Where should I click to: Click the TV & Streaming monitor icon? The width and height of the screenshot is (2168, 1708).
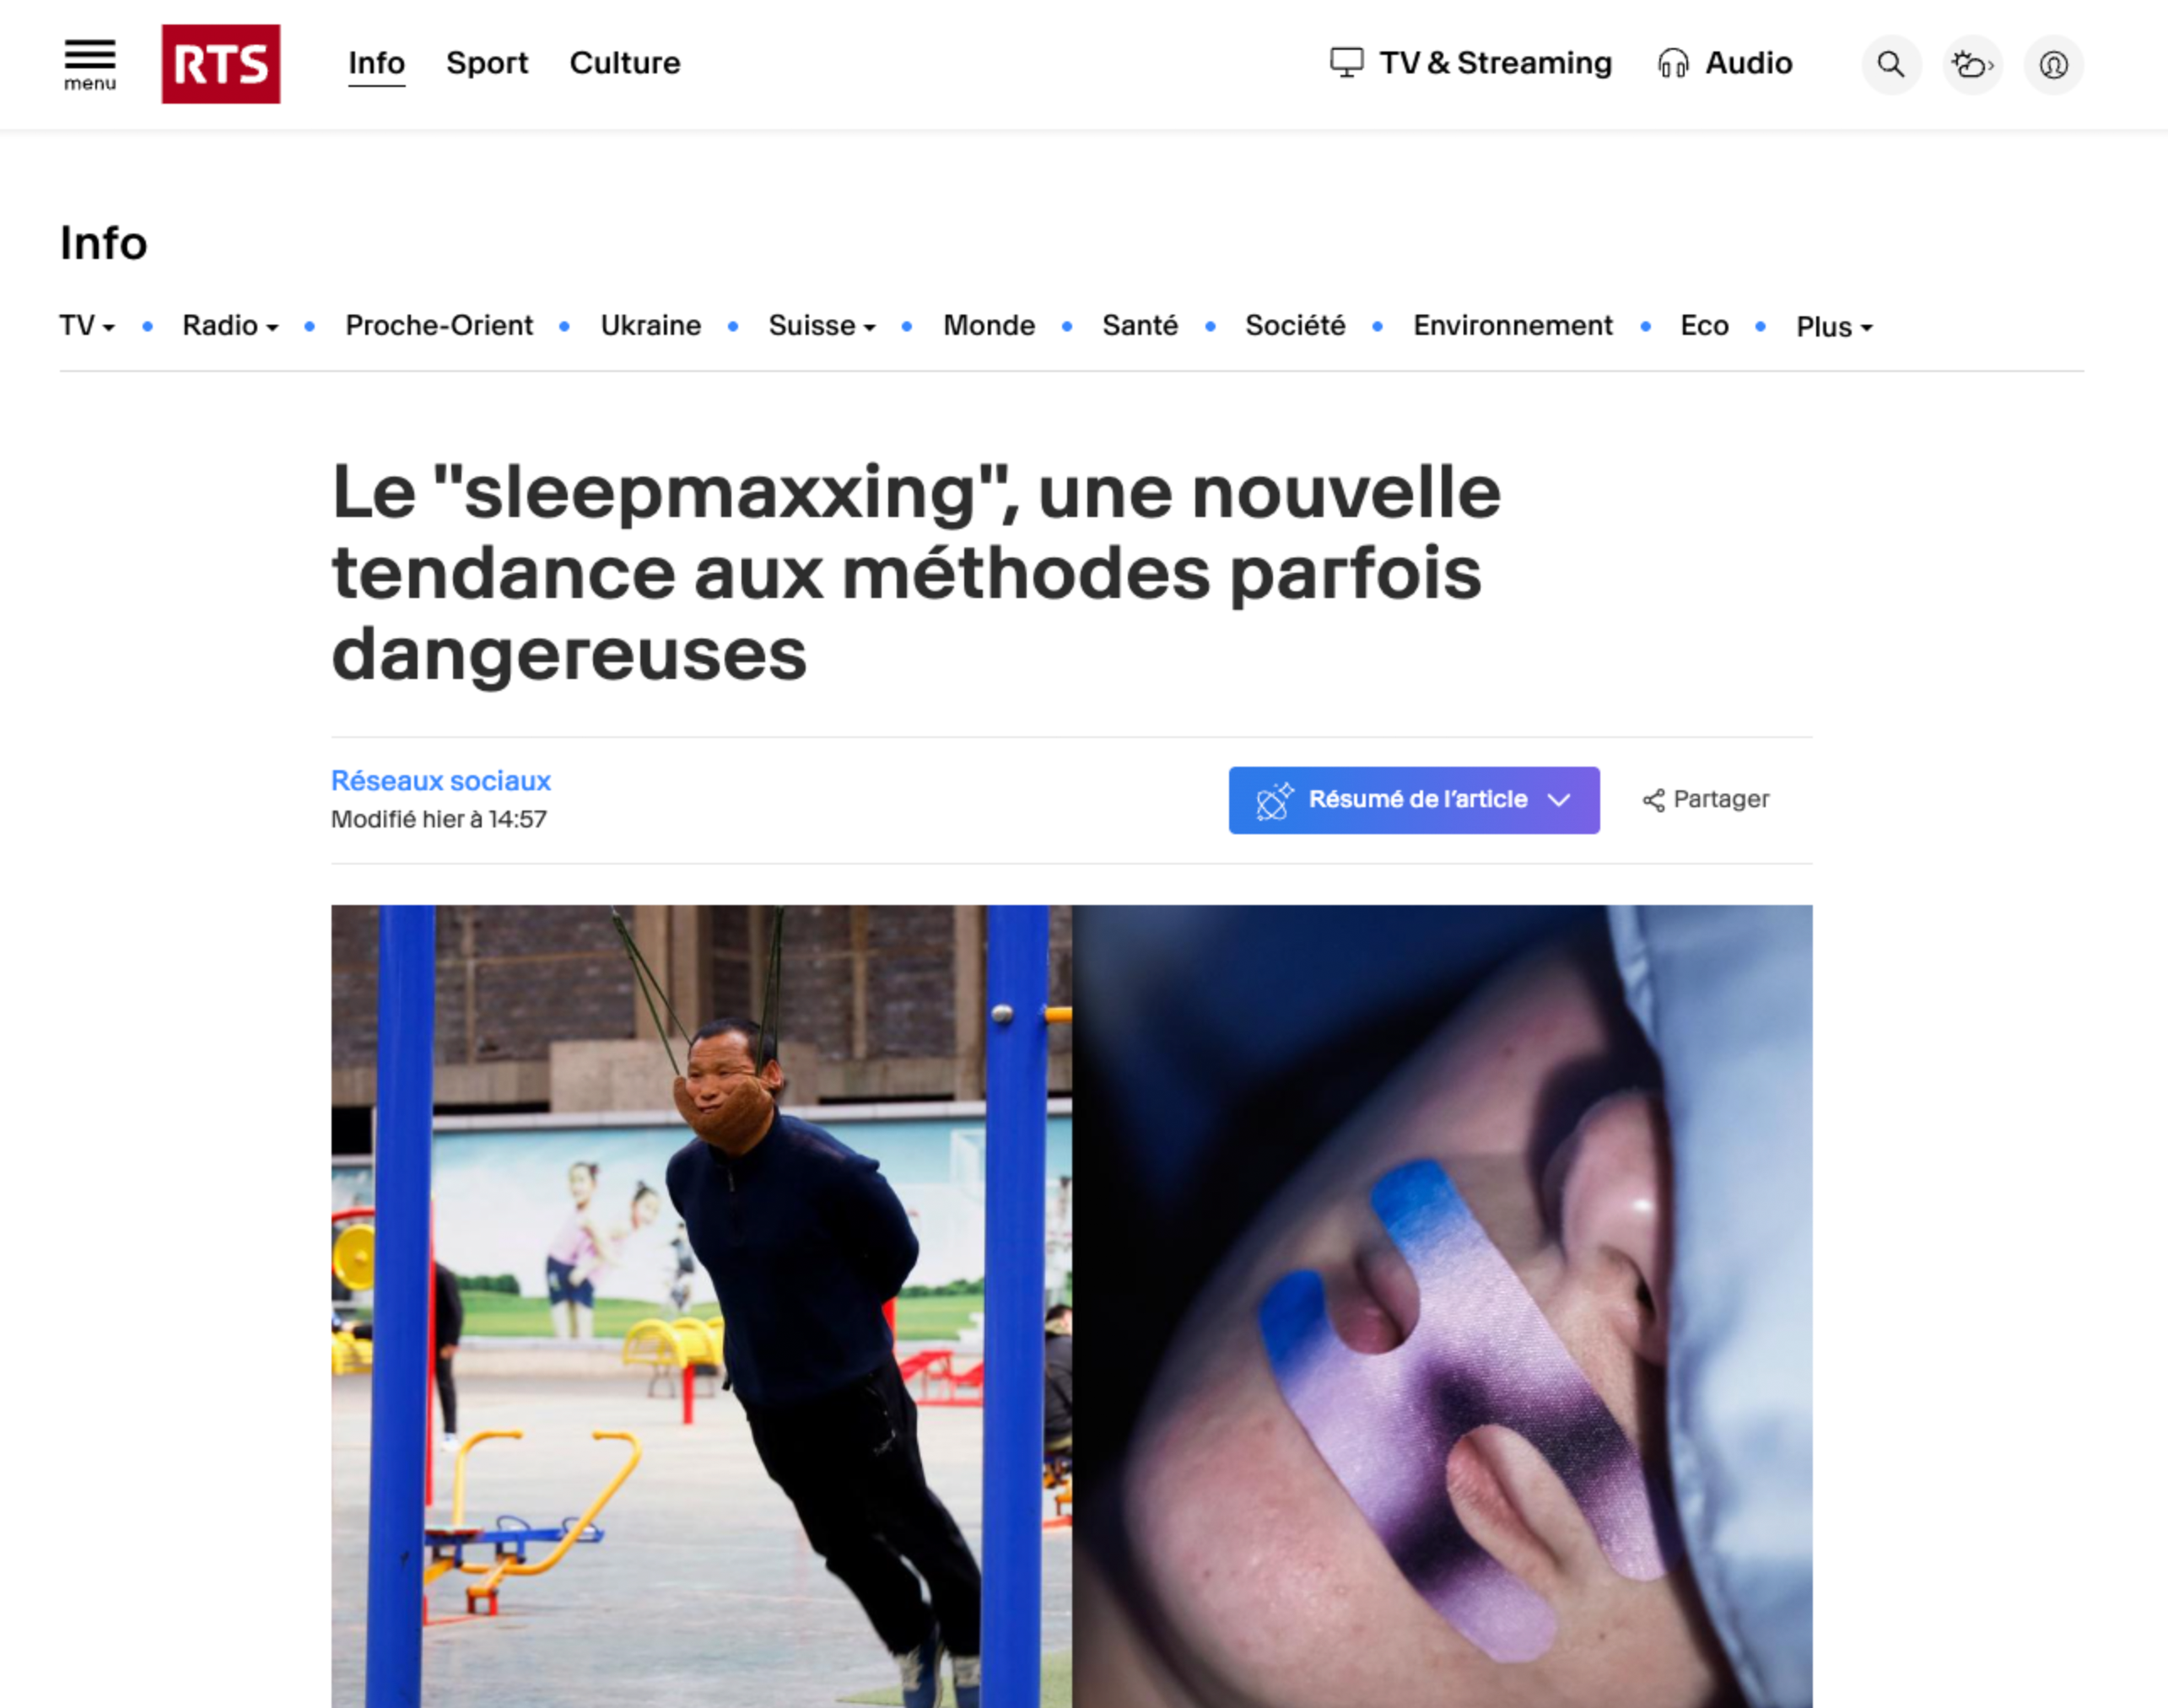(1346, 63)
